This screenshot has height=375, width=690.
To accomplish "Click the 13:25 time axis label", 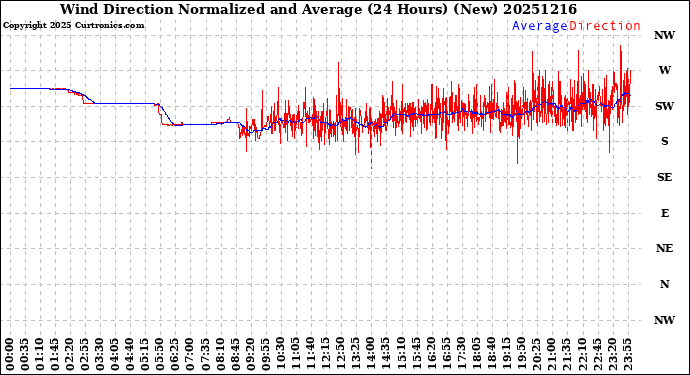I will click(x=356, y=355).
